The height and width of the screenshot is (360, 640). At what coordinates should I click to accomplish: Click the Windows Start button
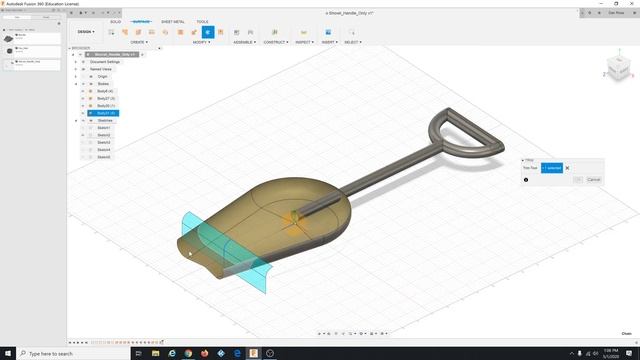point(8,353)
